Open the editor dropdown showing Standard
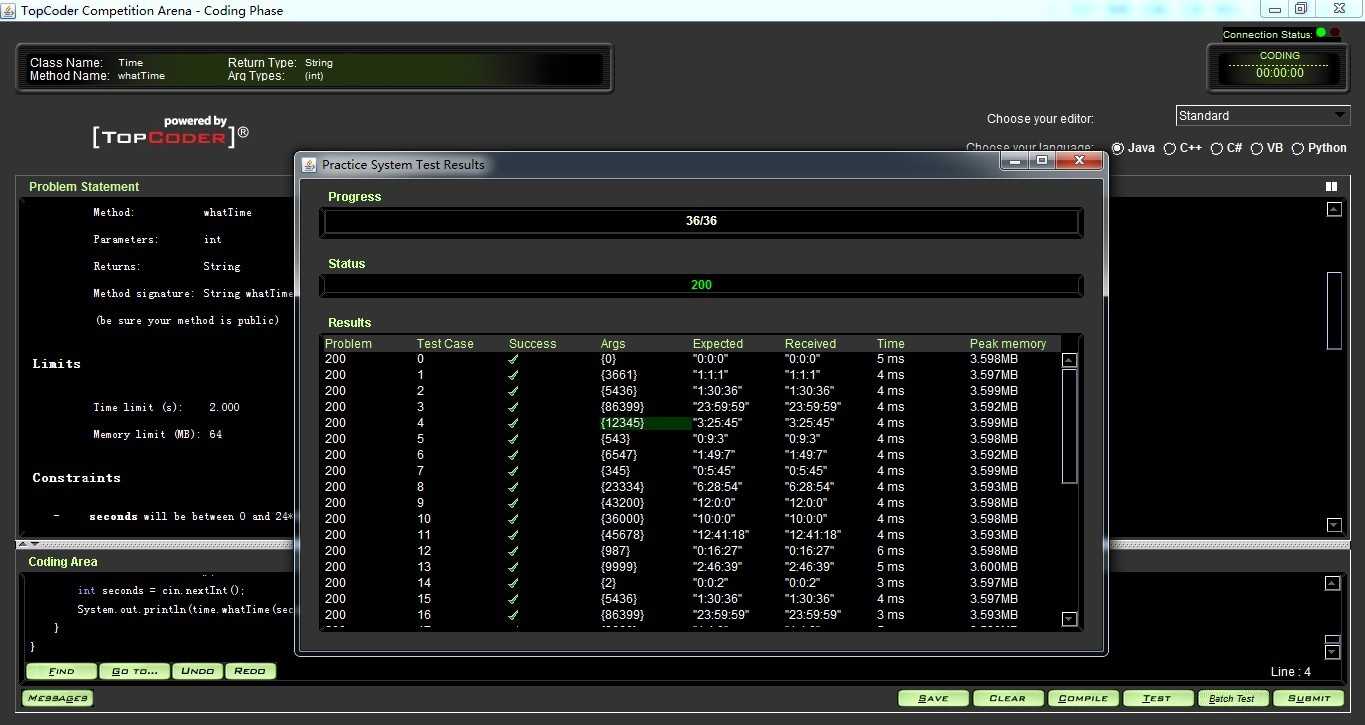This screenshot has width=1365, height=725. coord(1263,115)
